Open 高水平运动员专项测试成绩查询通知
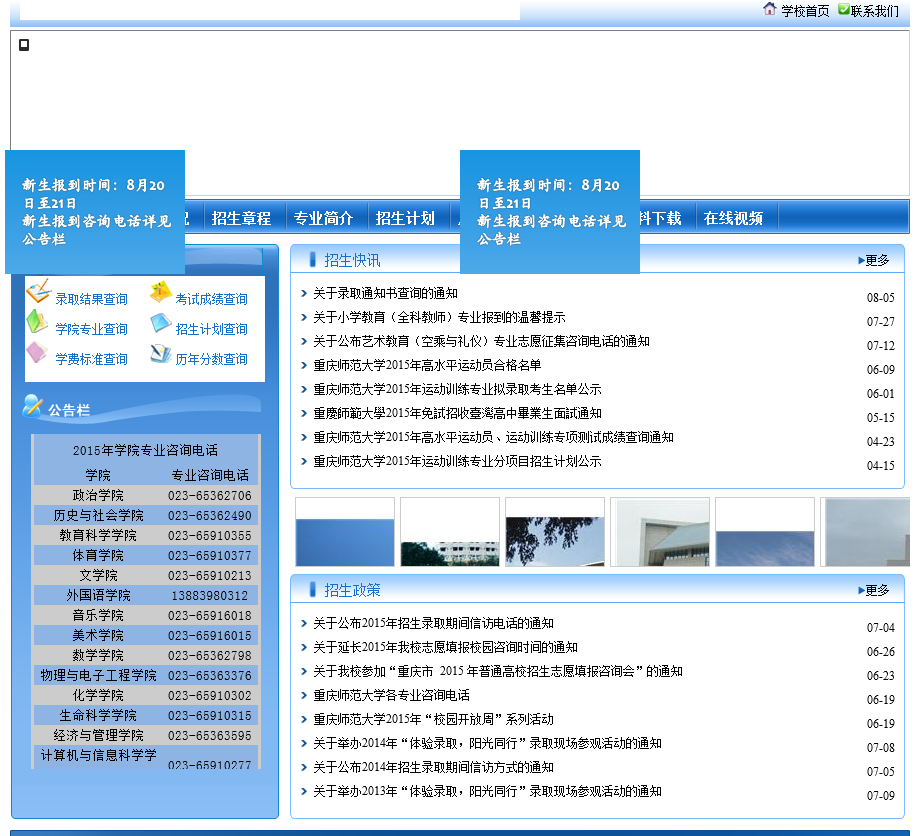Image resolution: width=920 pixels, height=836 pixels. [493, 438]
